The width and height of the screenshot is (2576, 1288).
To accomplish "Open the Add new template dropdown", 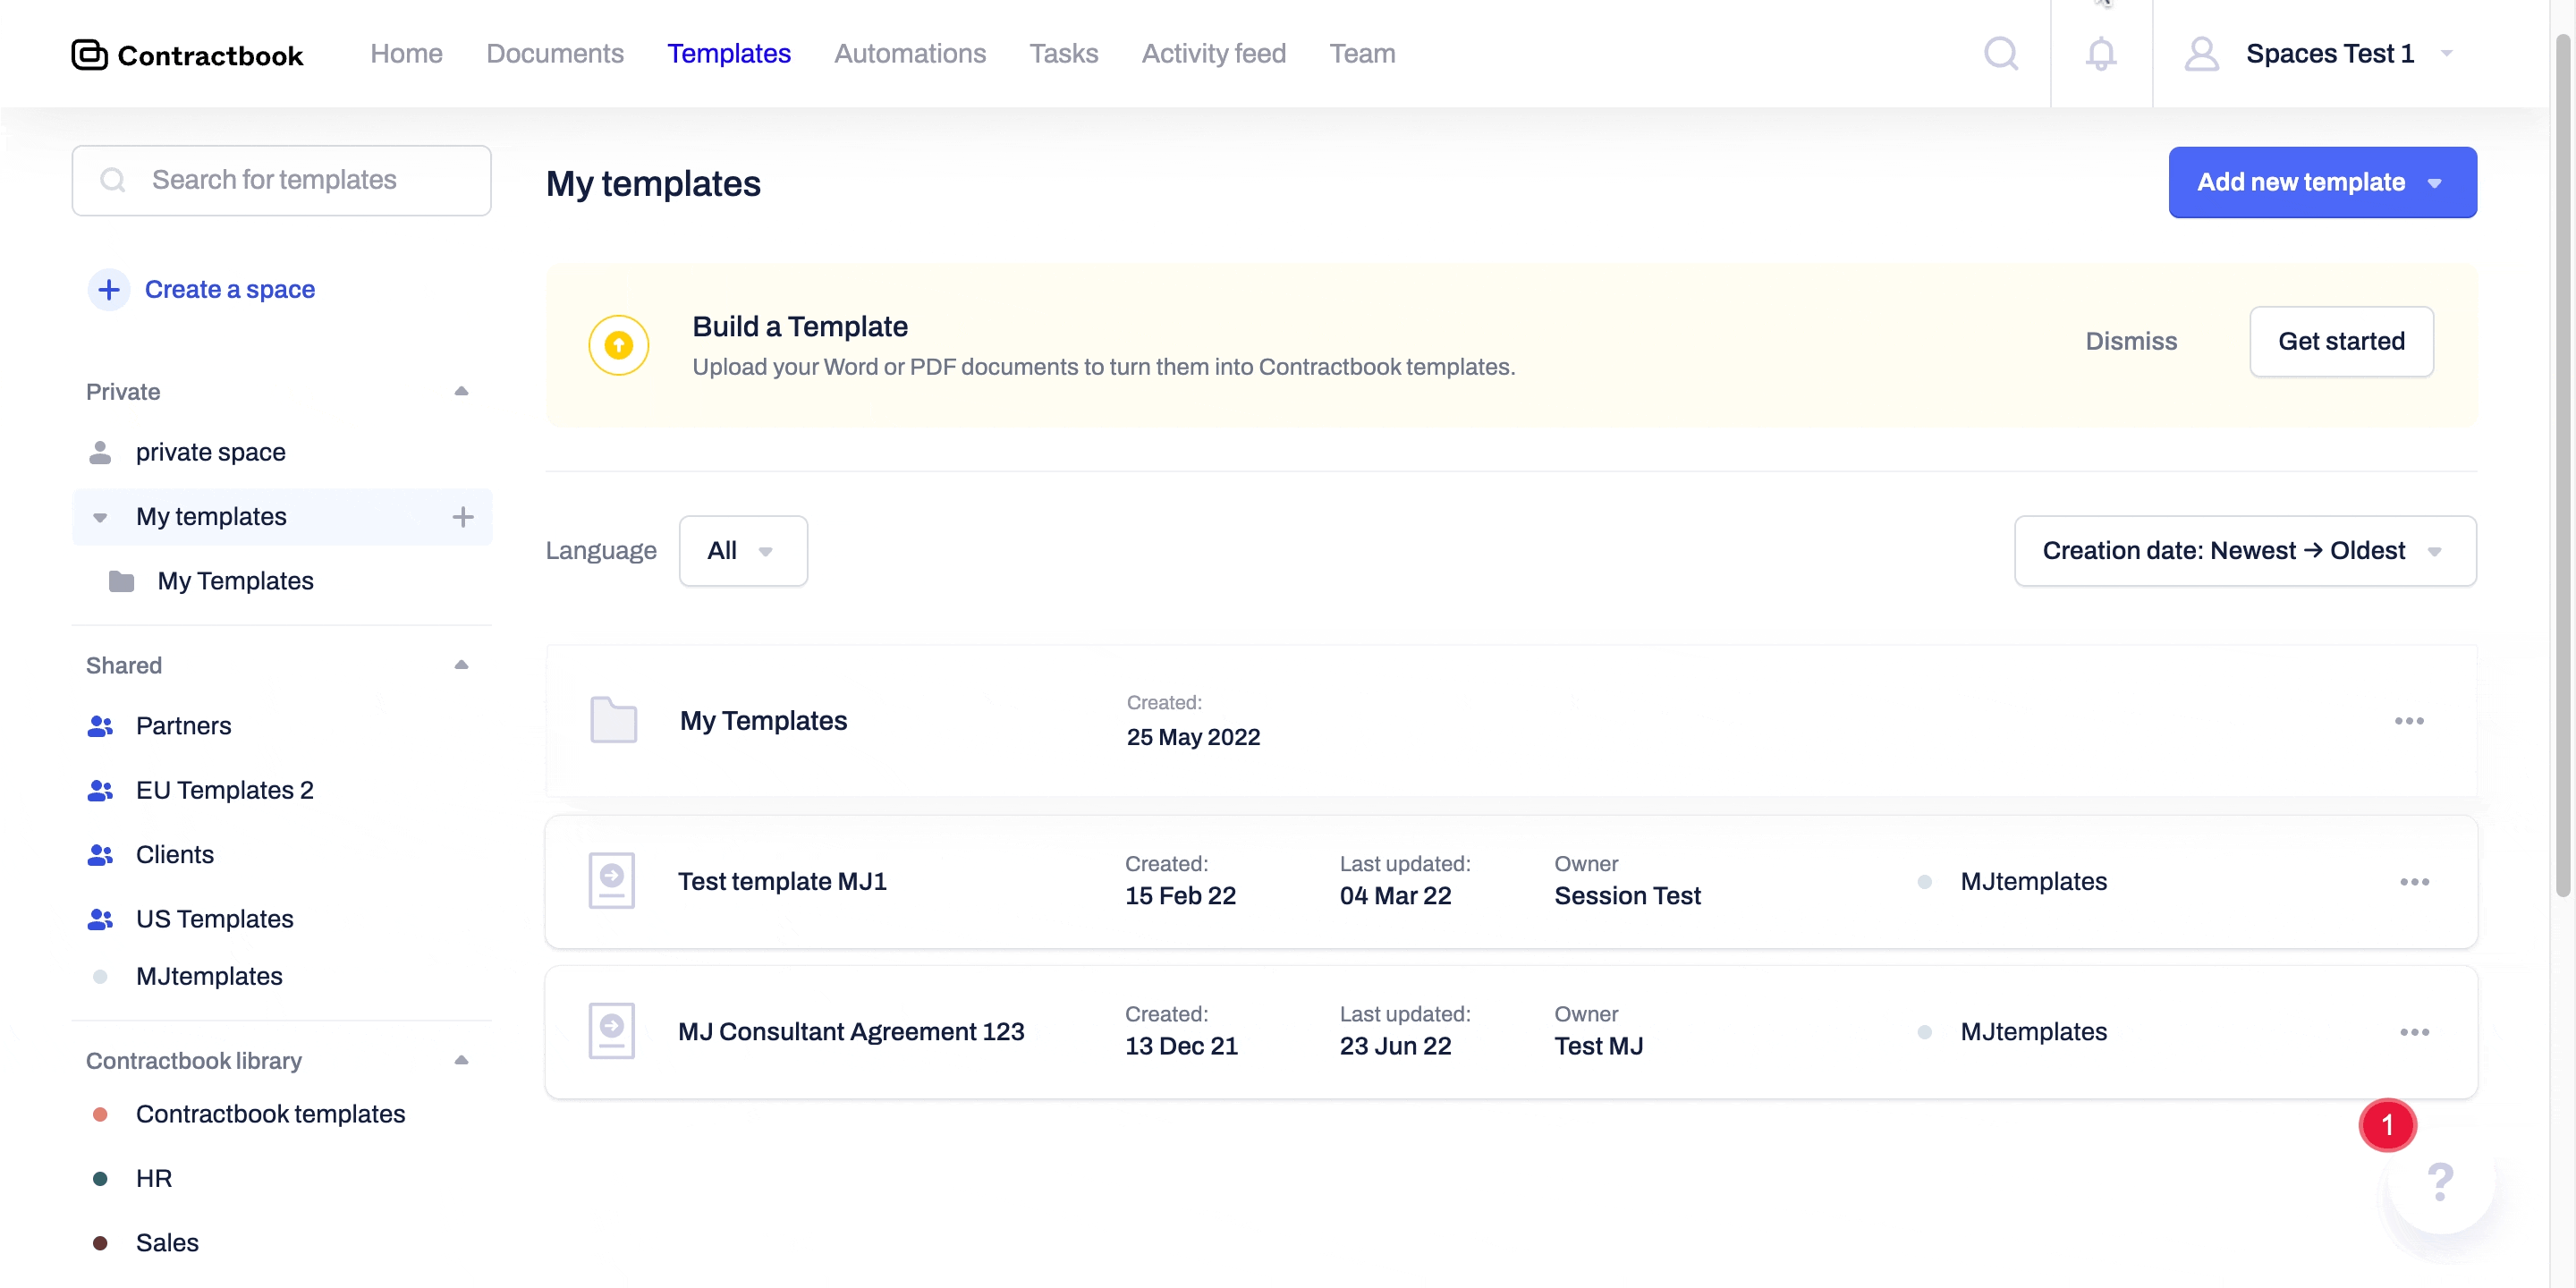I will 2322,182.
